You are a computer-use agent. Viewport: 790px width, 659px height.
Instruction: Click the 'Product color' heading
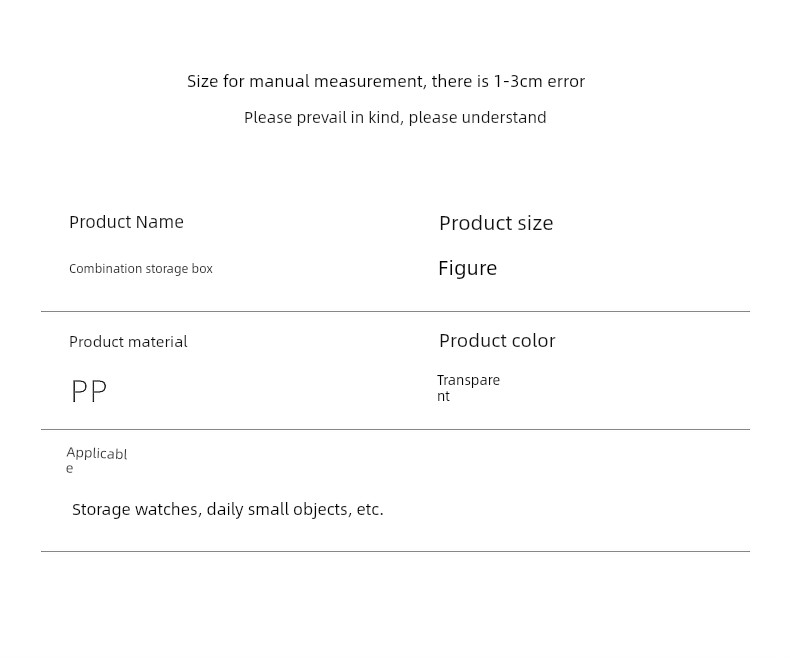pos(497,341)
